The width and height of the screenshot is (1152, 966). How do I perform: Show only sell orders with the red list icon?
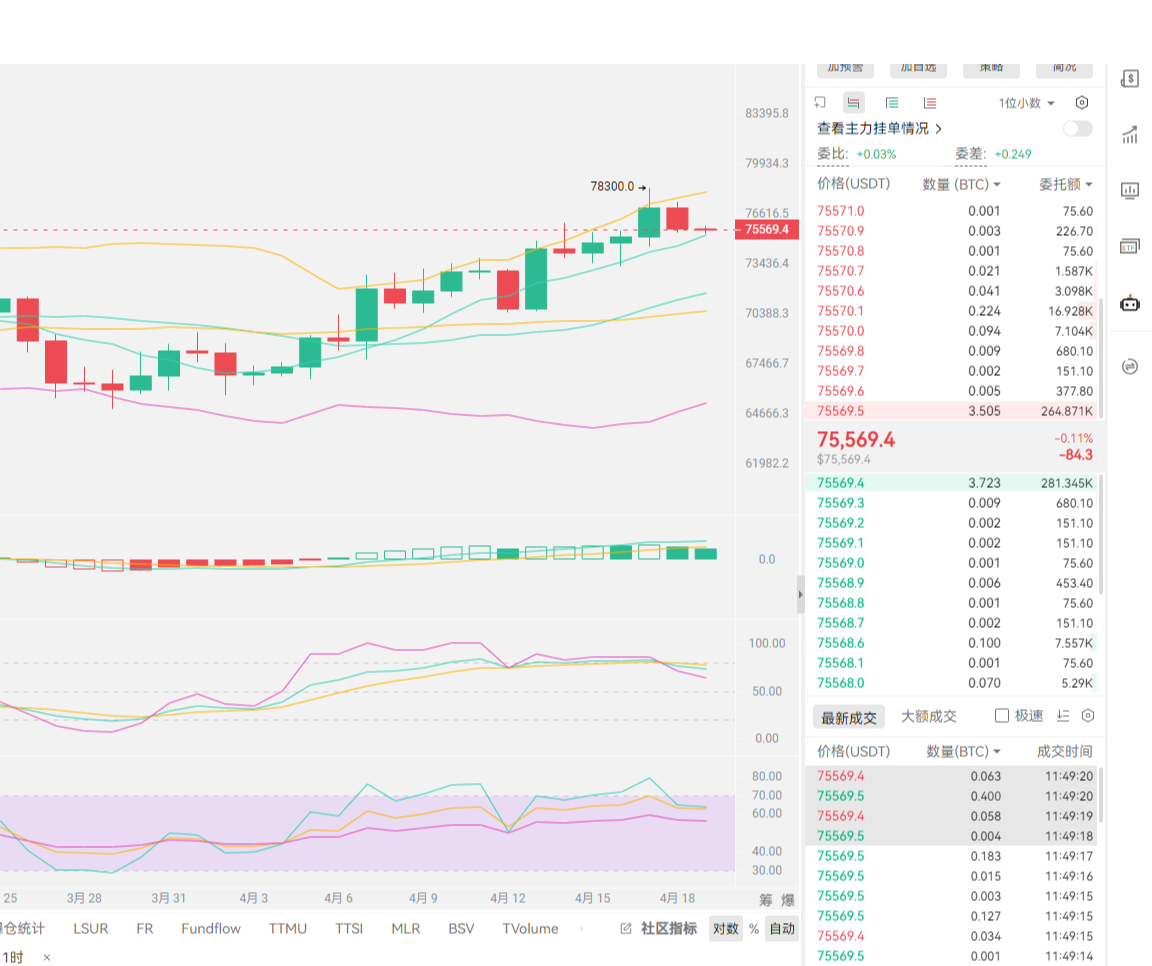[x=930, y=103]
